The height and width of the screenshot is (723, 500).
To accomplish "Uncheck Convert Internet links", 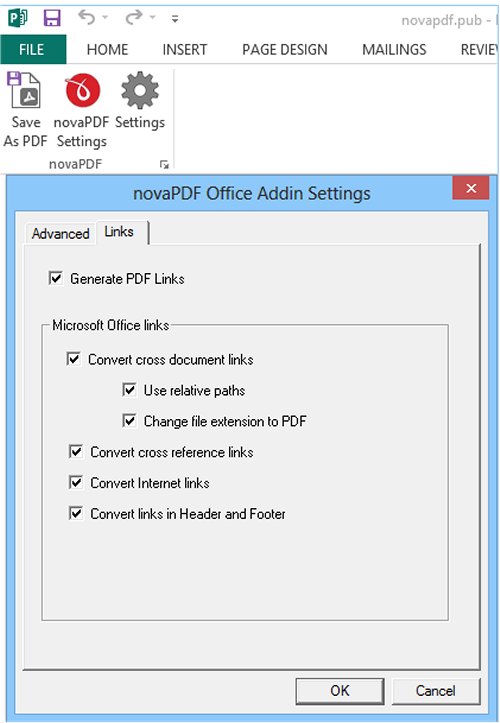I will pyautogui.click(x=76, y=483).
